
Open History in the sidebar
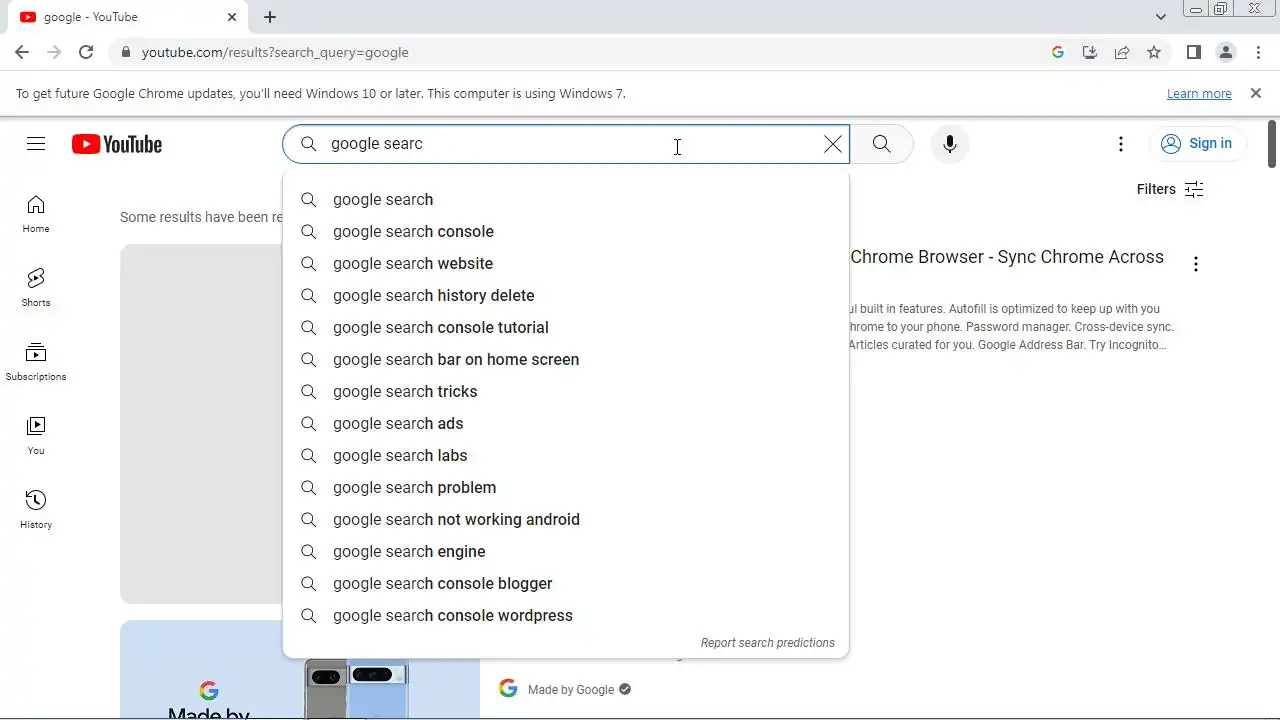point(36,510)
